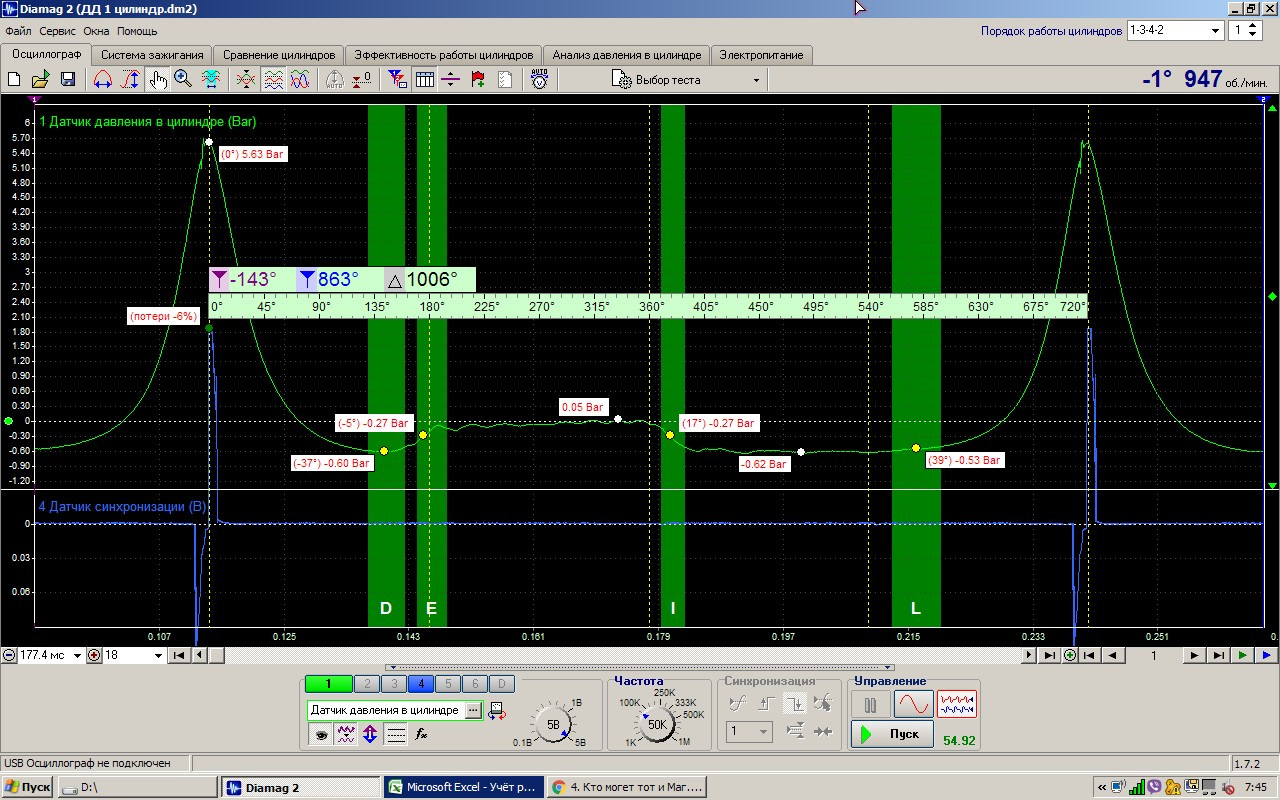Screen dimensions: 1280x800
Task: Click the filter markers icon in toolbar
Action: pyautogui.click(x=397, y=80)
